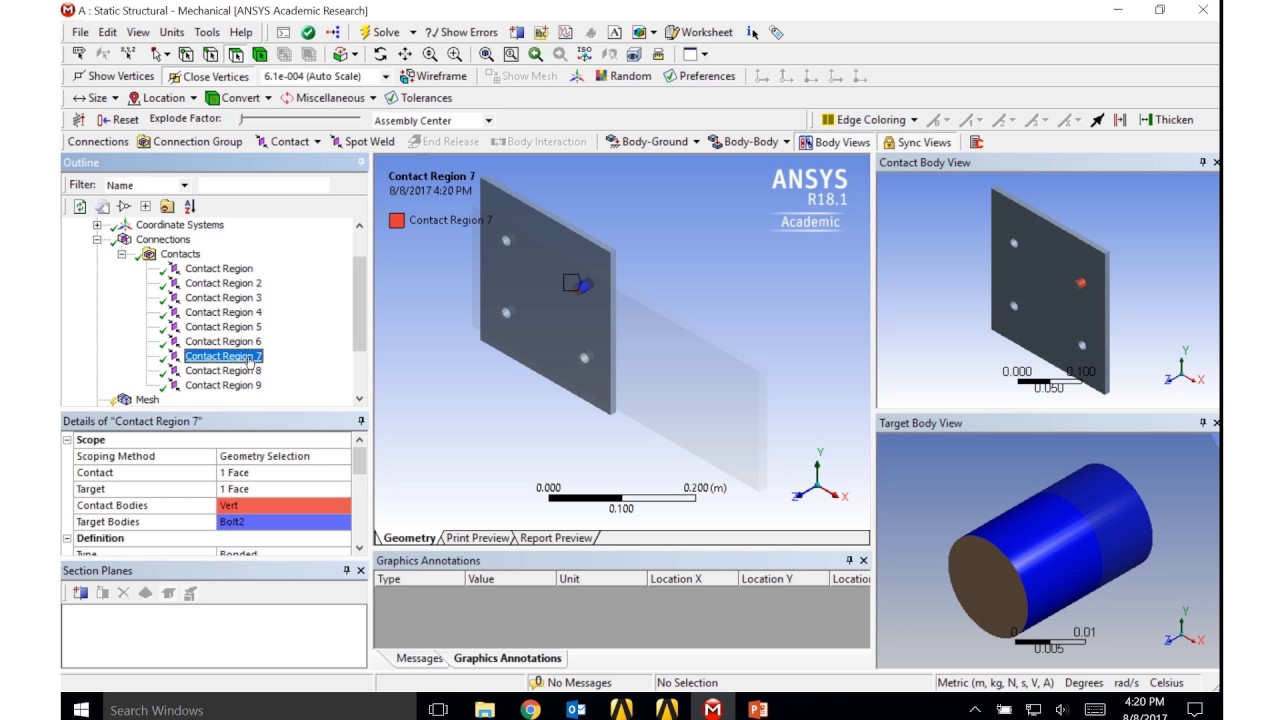This screenshot has height=720, width=1280.
Task: Toggle Close Vertices
Action: coord(208,76)
